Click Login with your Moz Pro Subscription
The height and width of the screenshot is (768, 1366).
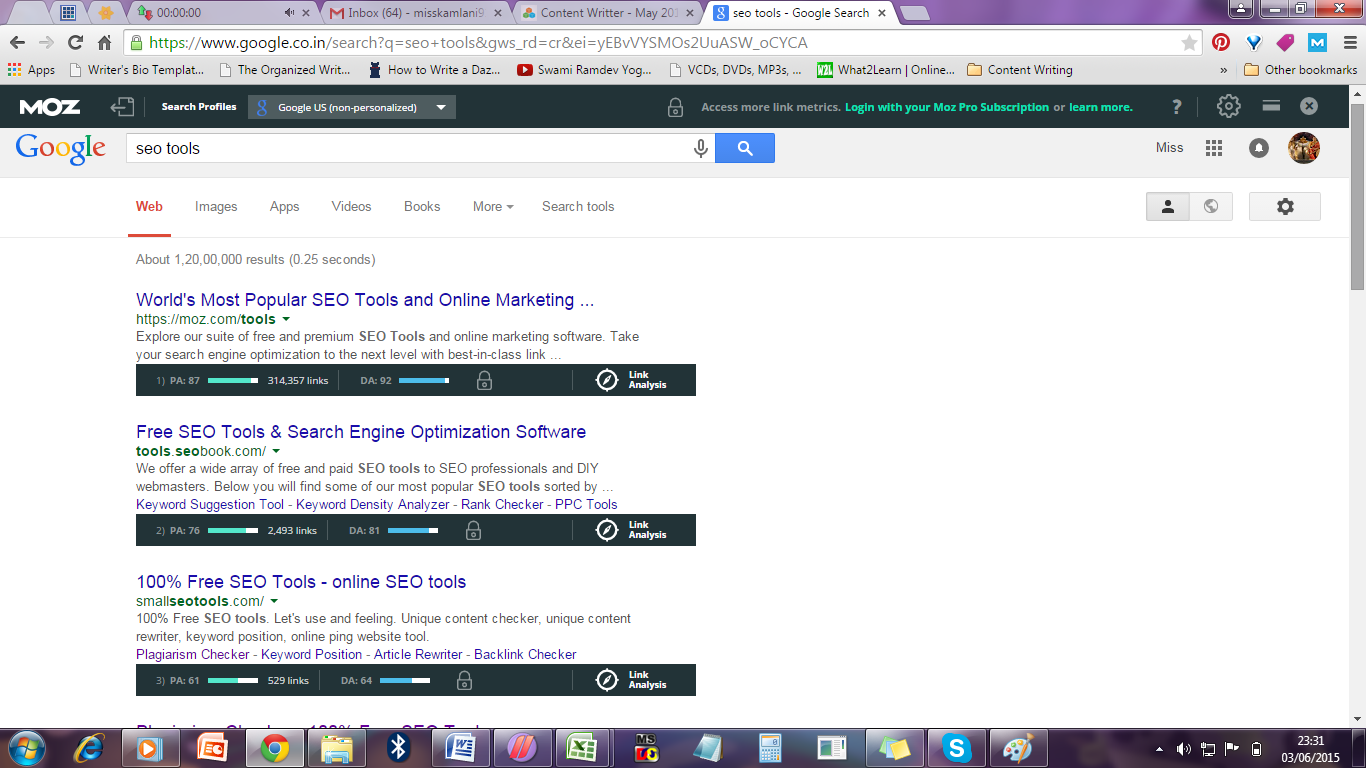pos(947,107)
